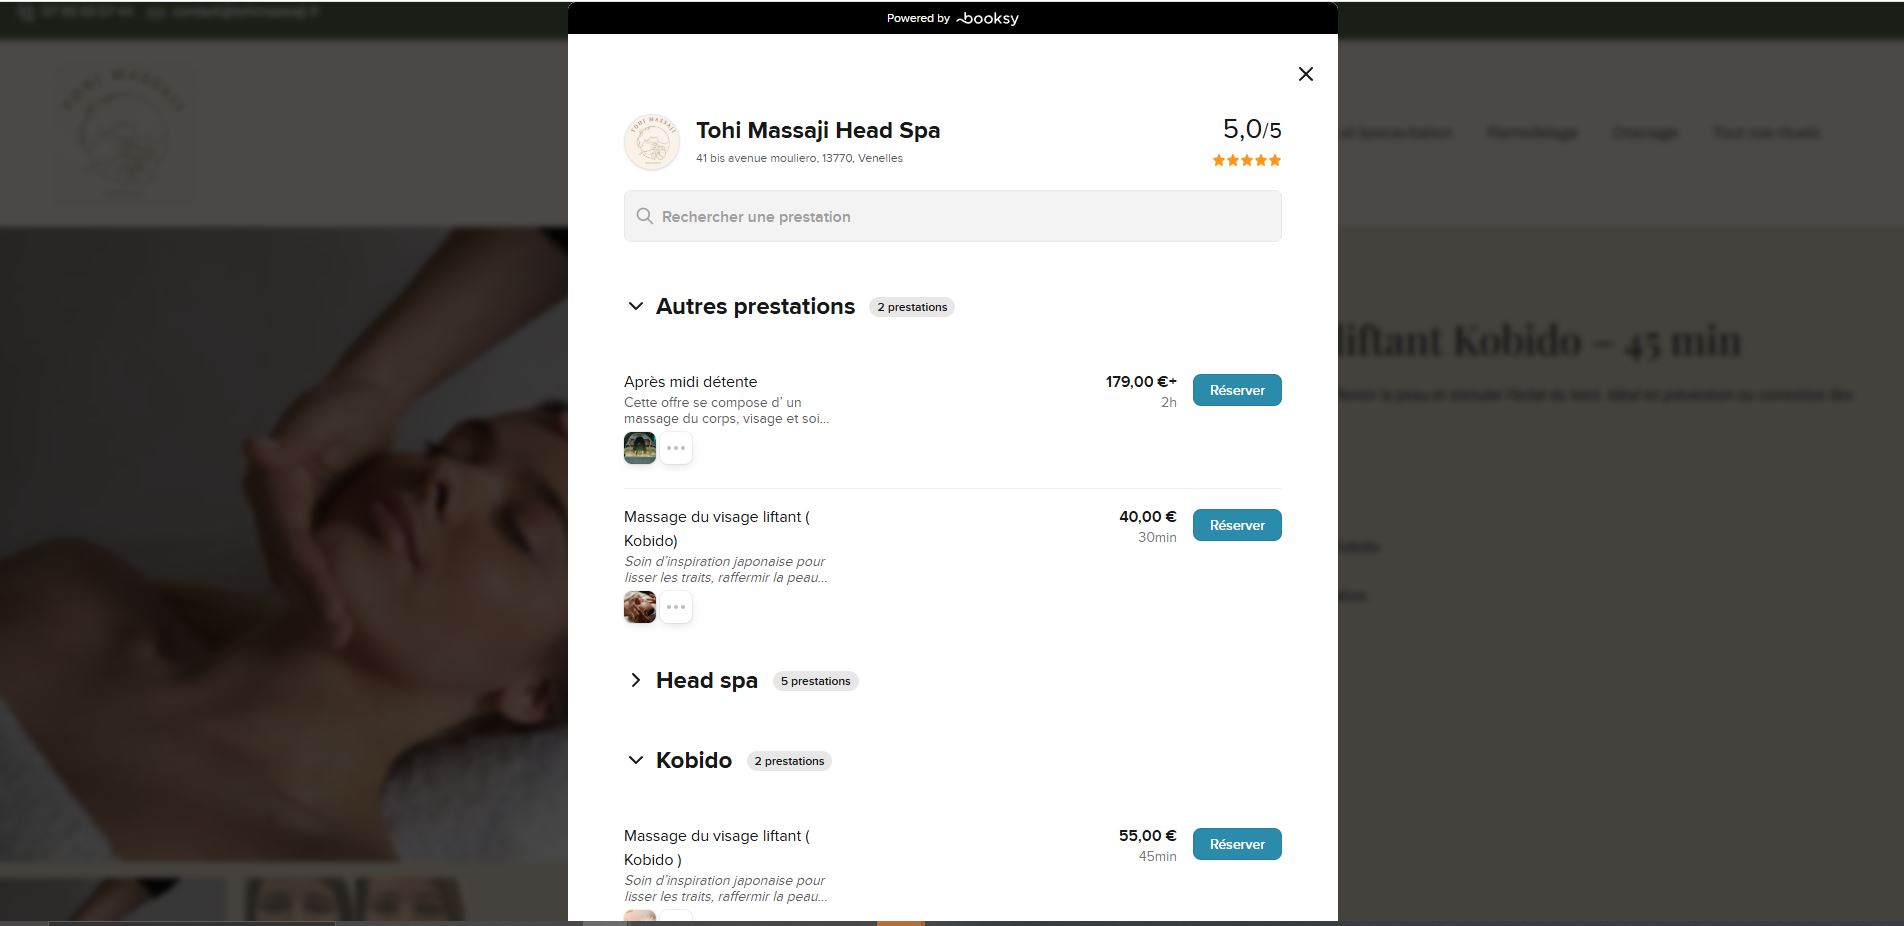
Task: Type in the Rechercher une prestation field
Action: click(960, 217)
